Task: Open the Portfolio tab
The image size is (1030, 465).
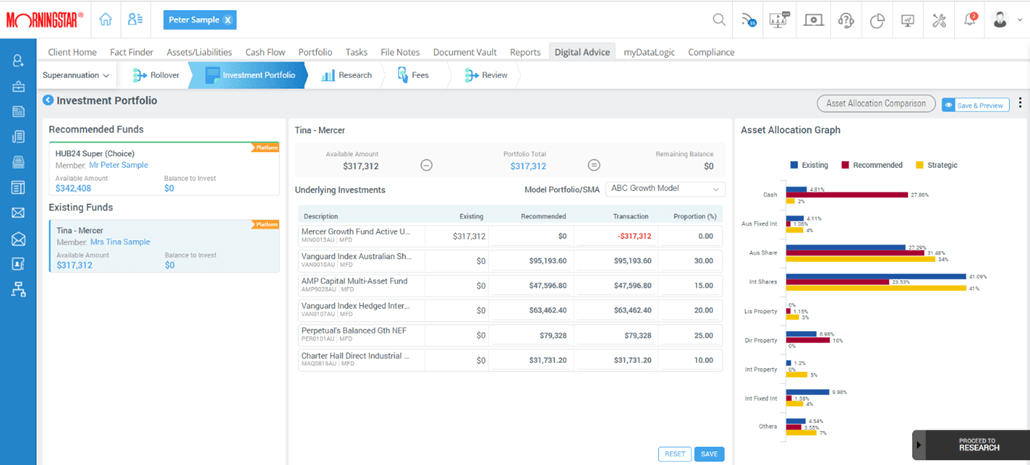Action: [315, 52]
